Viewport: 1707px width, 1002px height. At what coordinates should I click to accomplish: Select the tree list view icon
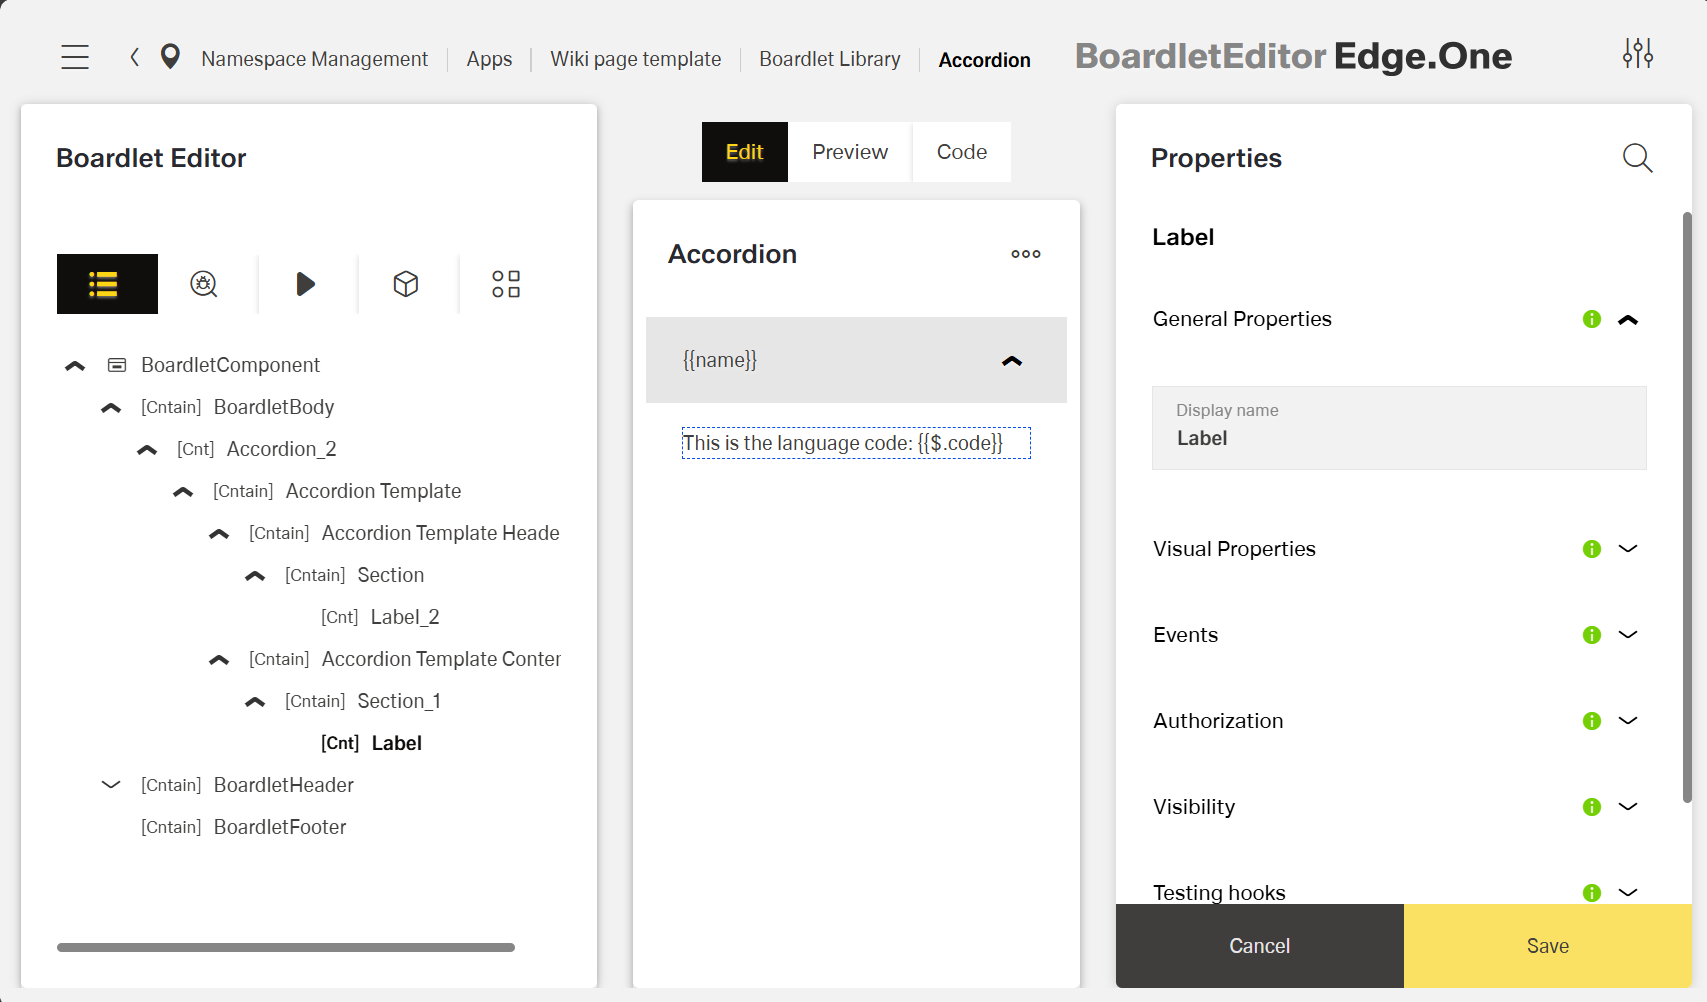107,284
